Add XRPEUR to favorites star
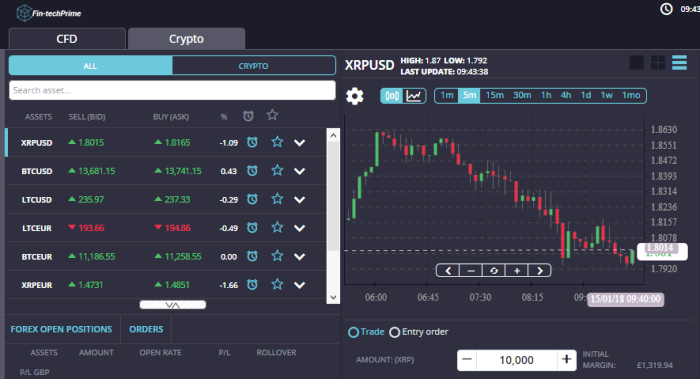 (277, 284)
